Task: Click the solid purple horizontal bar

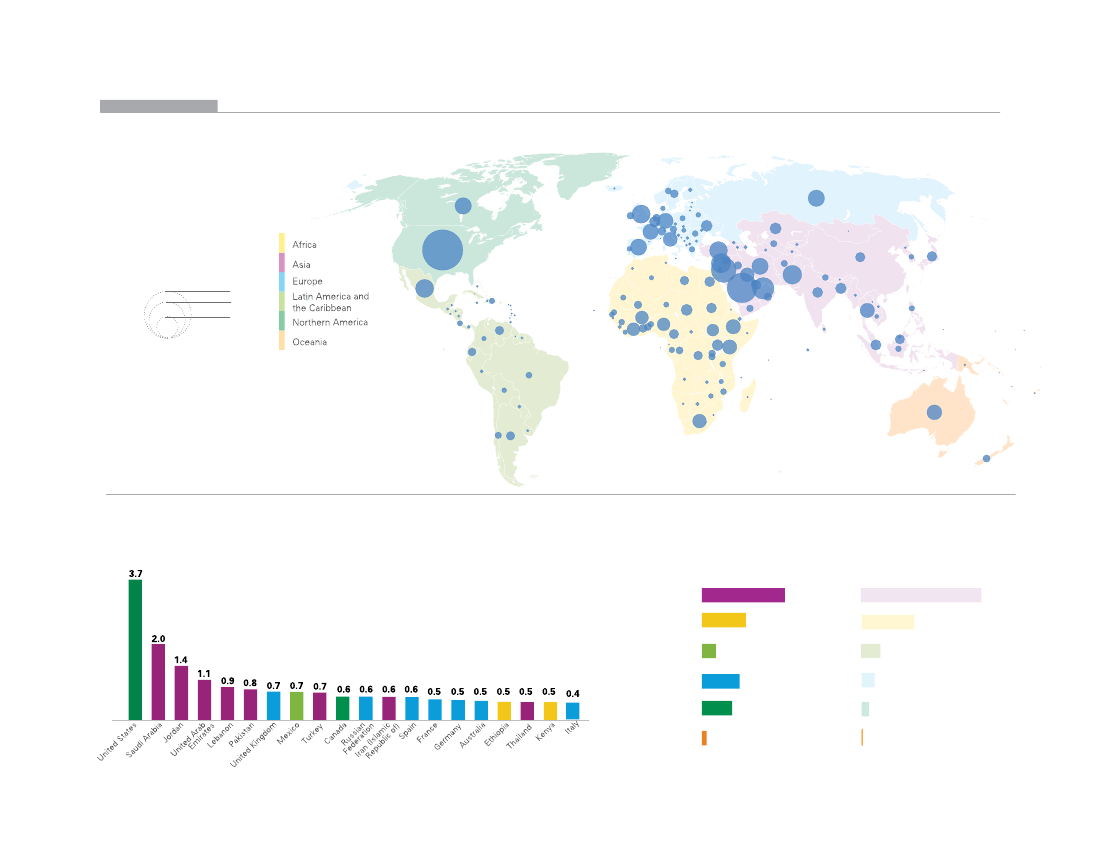Action: point(743,595)
